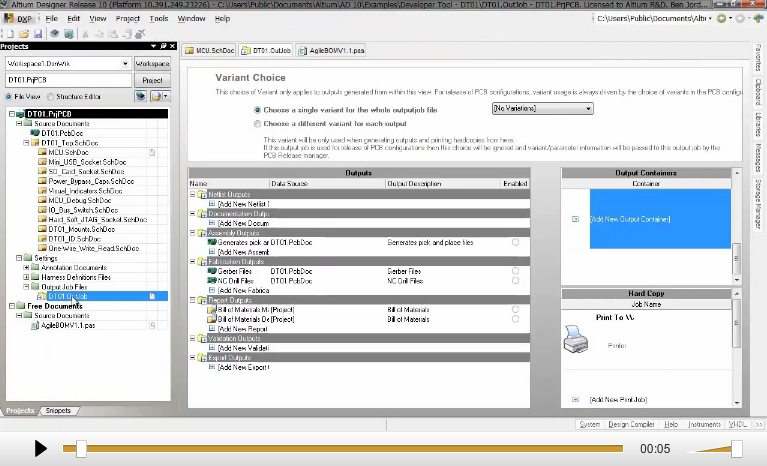Switch to the MCU.SchDoc document tab
Image resolution: width=767 pixels, height=466 pixels.
click(x=210, y=50)
